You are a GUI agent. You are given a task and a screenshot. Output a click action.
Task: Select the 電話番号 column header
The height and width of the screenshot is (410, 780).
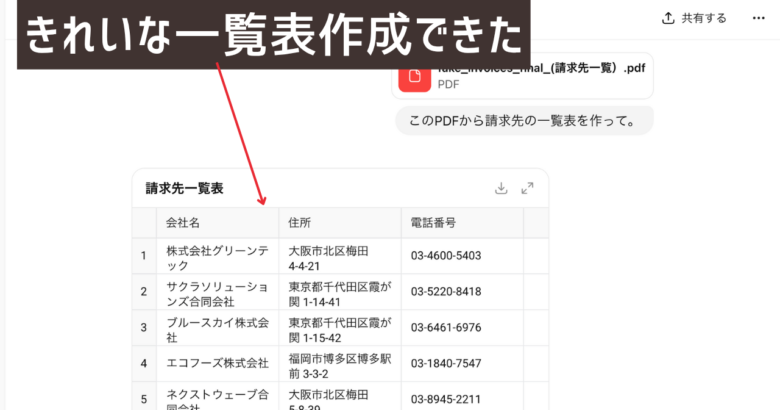pos(433,222)
